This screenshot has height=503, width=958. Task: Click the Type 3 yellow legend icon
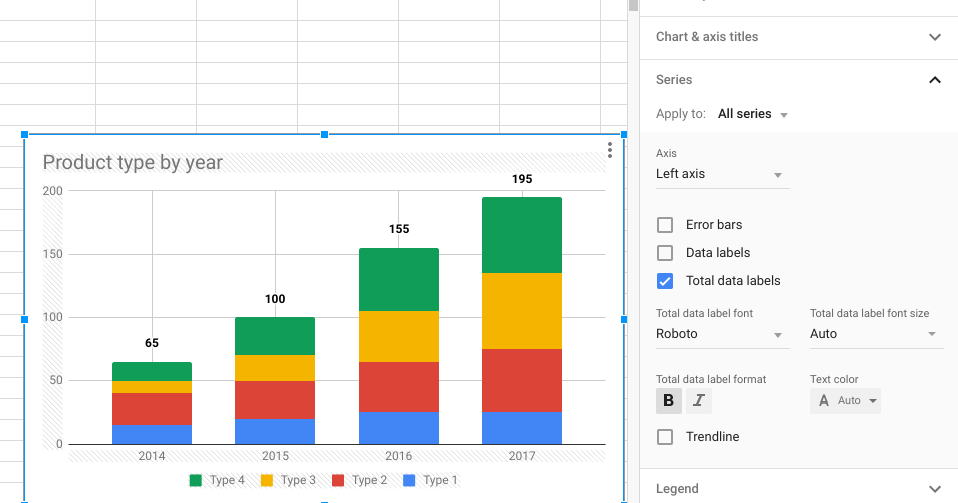coord(267,481)
